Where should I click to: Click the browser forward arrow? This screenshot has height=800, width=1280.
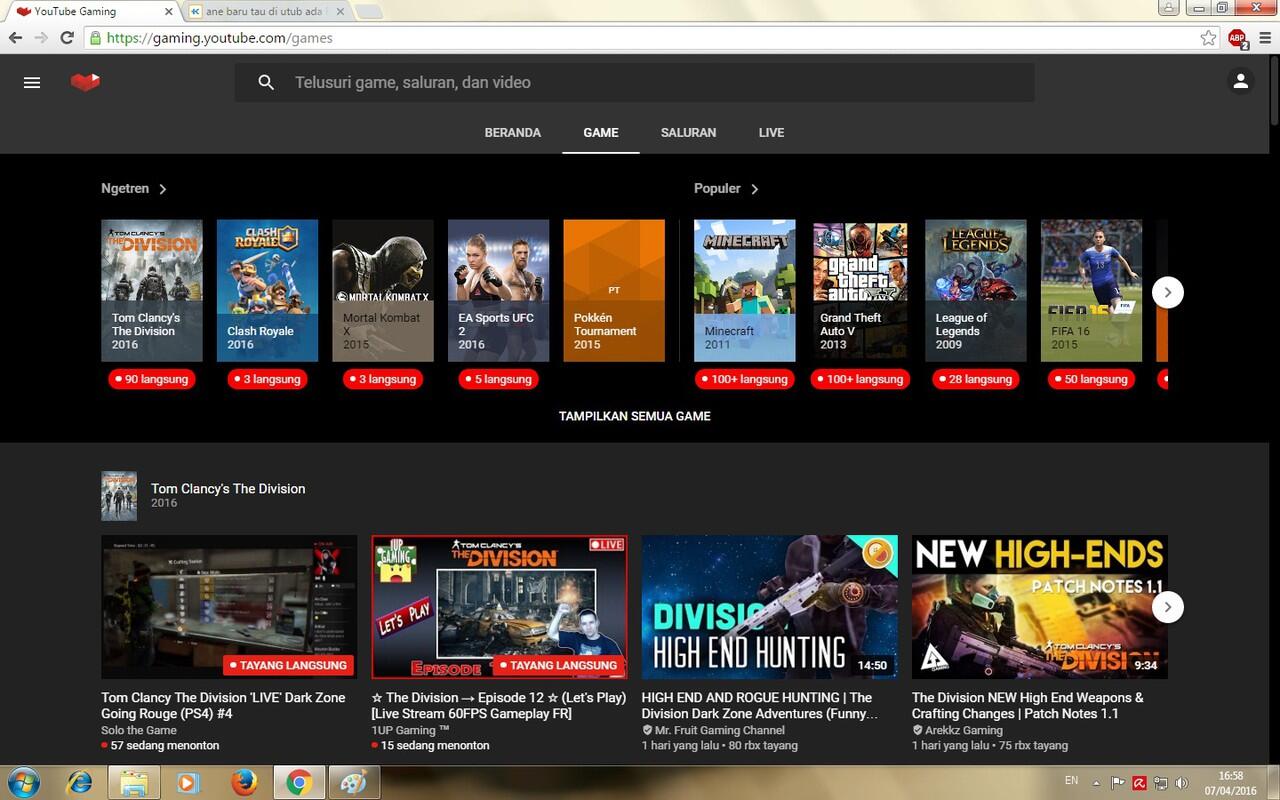[x=41, y=38]
